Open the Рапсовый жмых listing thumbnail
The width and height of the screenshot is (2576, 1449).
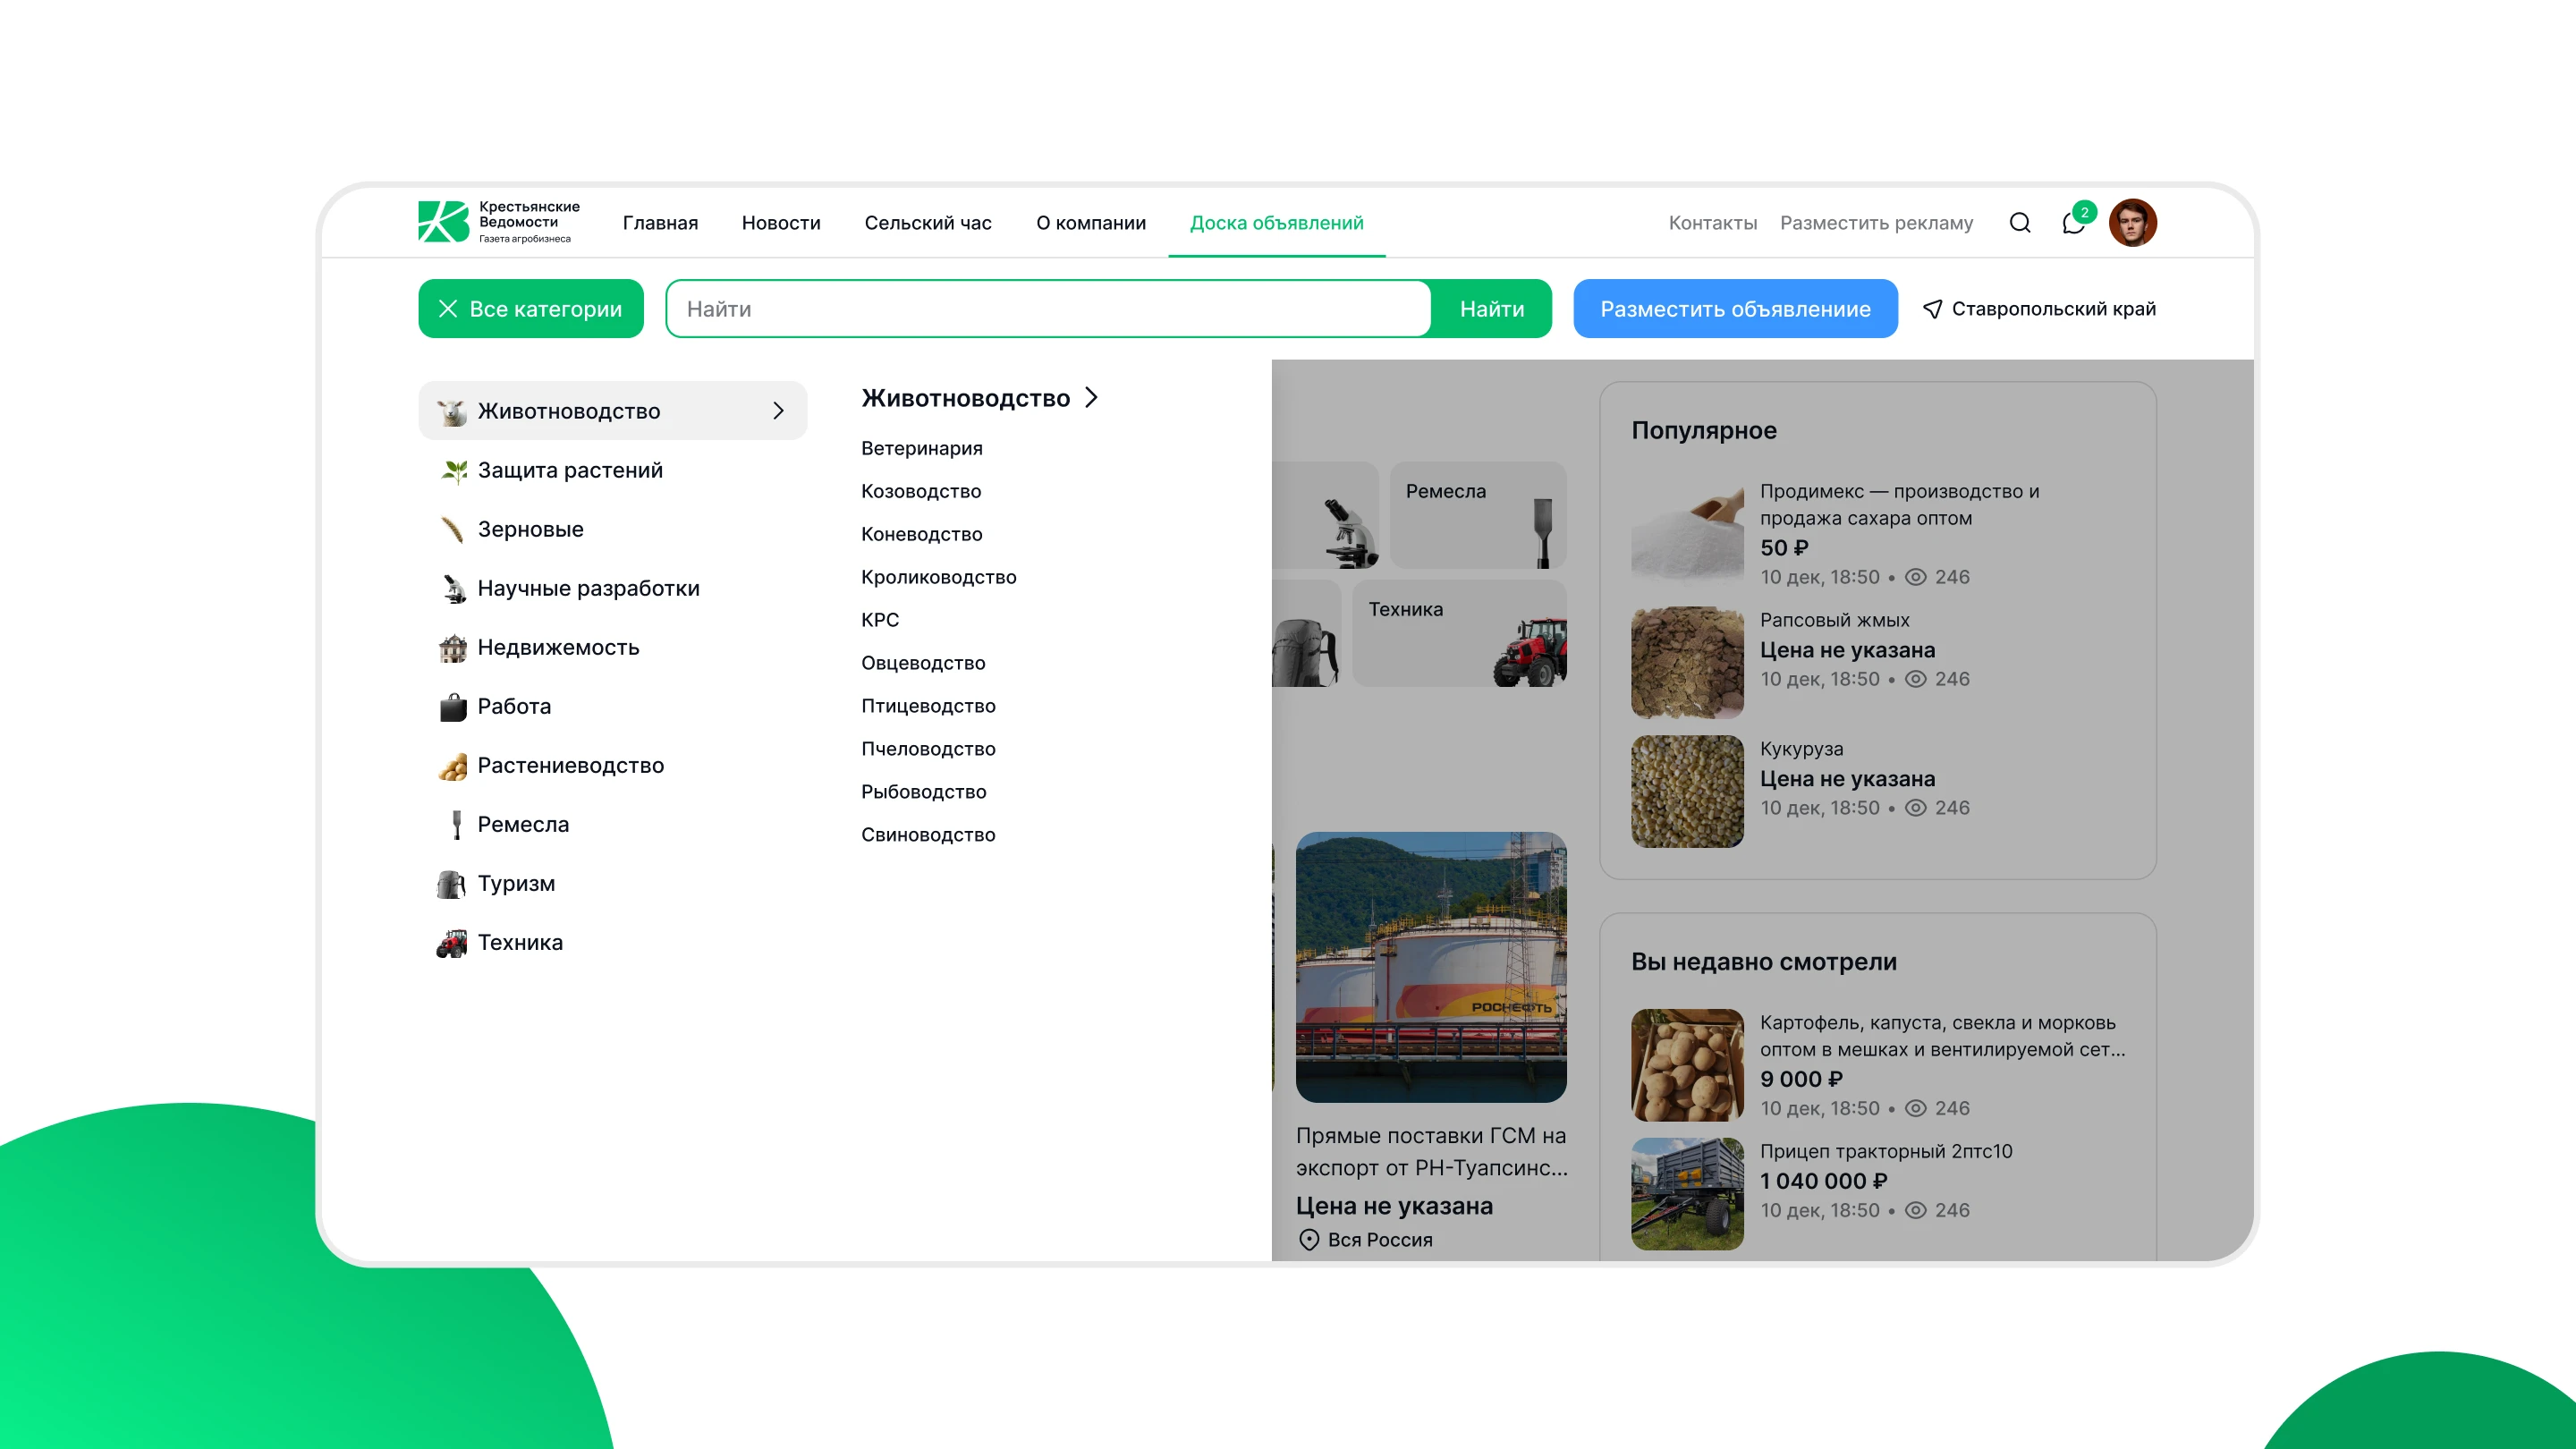coord(1687,662)
